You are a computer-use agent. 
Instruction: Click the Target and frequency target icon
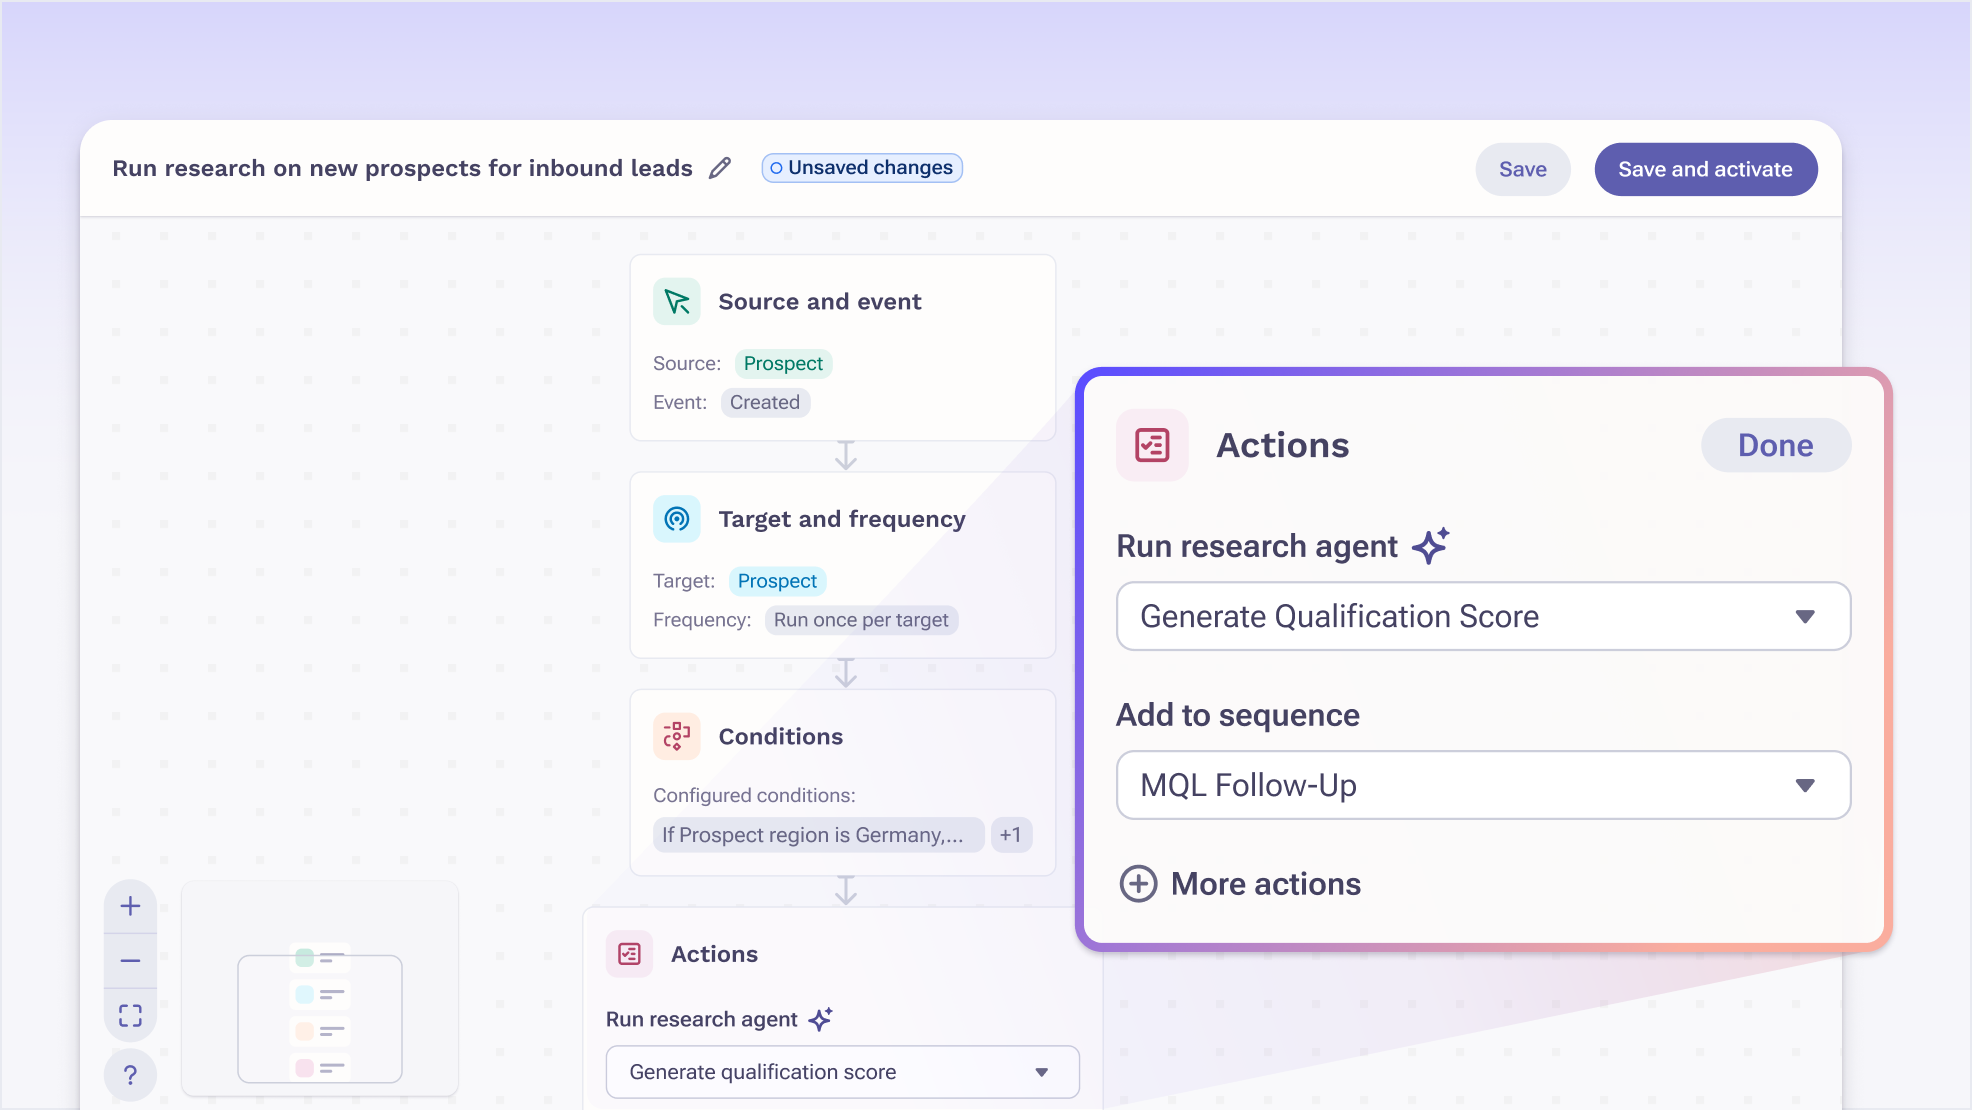677,518
